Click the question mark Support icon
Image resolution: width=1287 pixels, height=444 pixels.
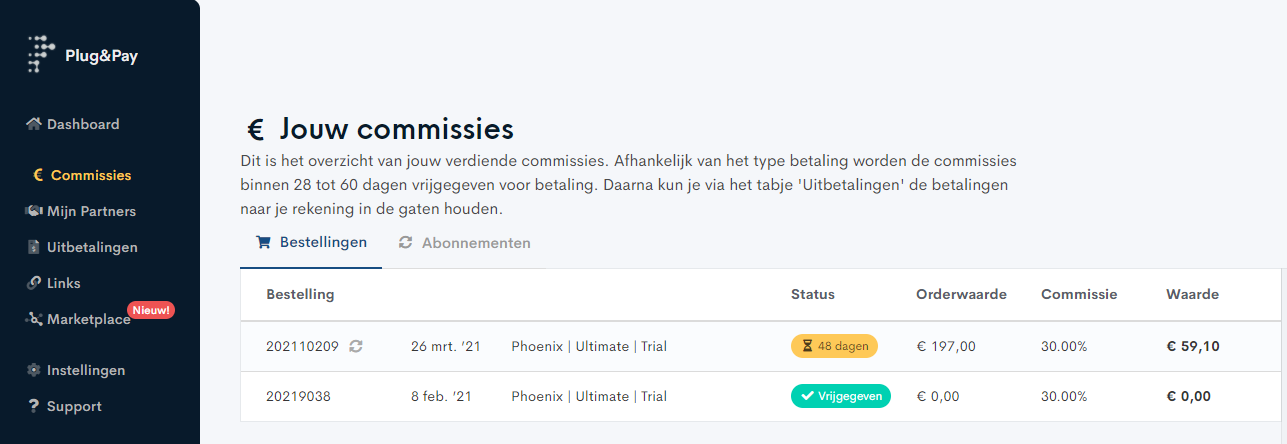tap(34, 406)
